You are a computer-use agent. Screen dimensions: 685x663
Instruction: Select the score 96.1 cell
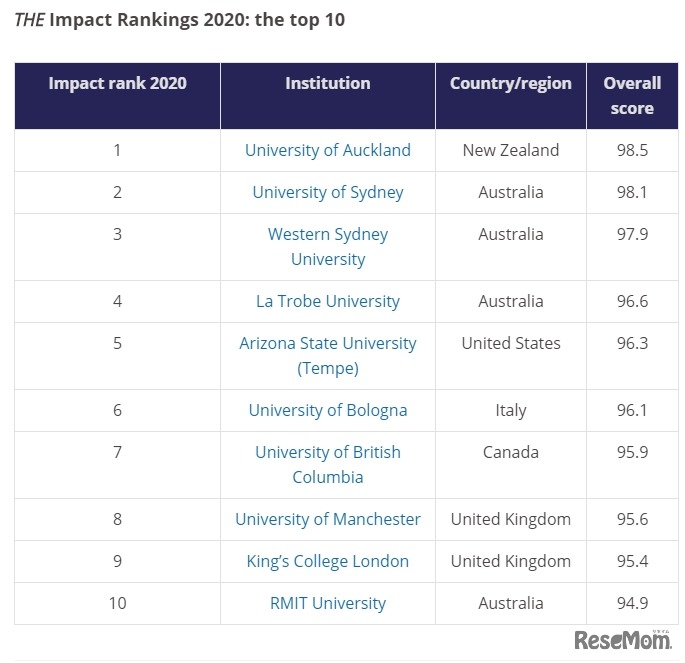tap(632, 411)
